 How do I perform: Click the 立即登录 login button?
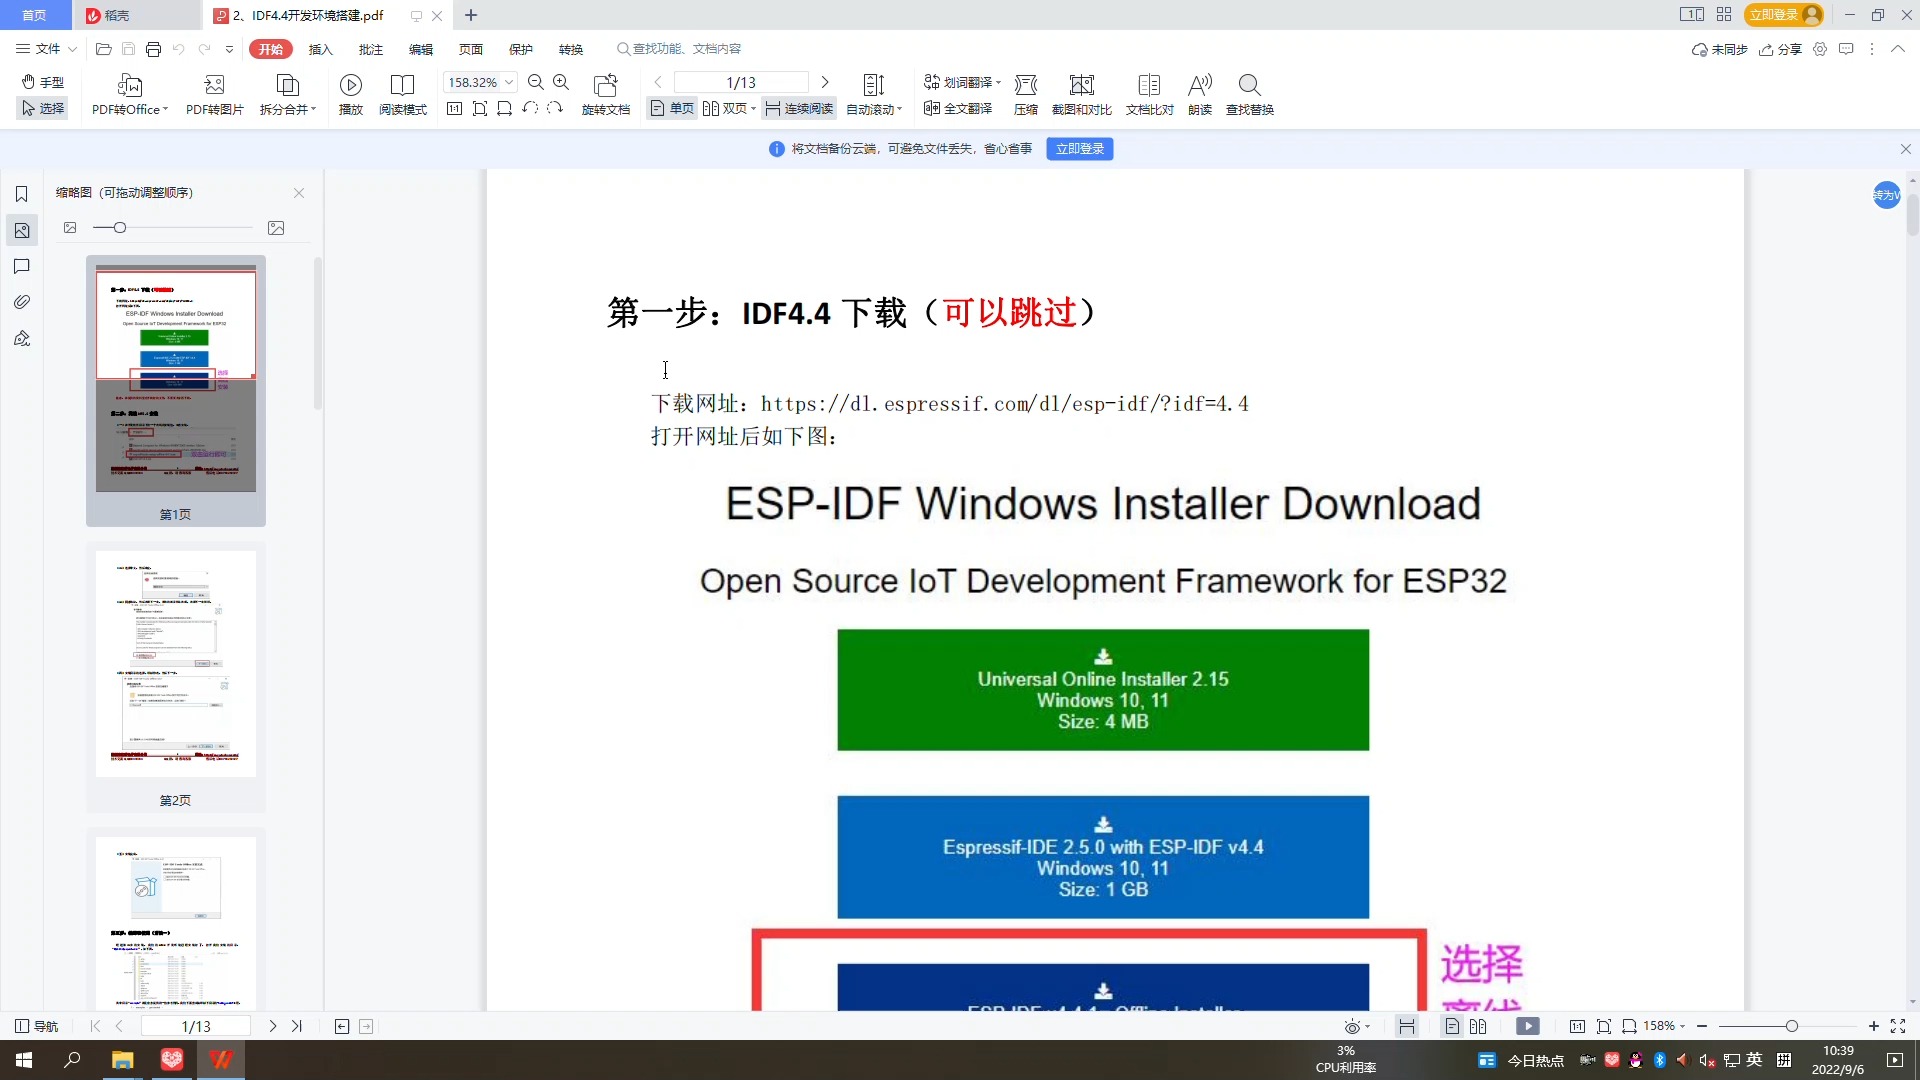point(1079,148)
